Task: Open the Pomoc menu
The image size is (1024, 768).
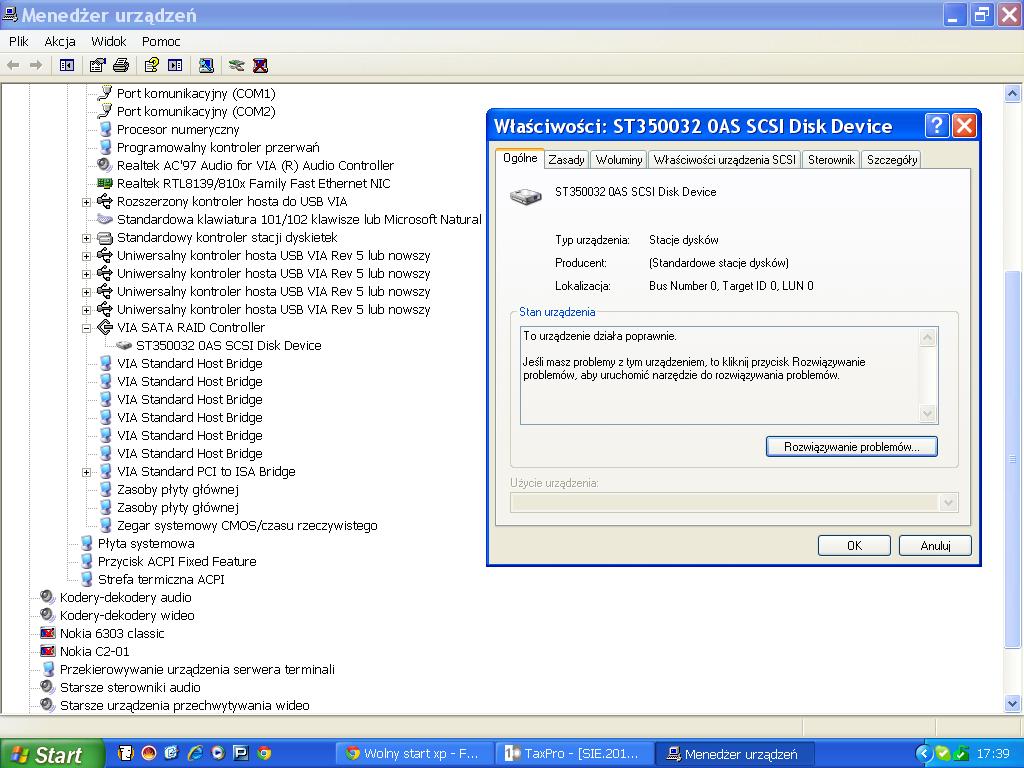Action: click(x=161, y=41)
